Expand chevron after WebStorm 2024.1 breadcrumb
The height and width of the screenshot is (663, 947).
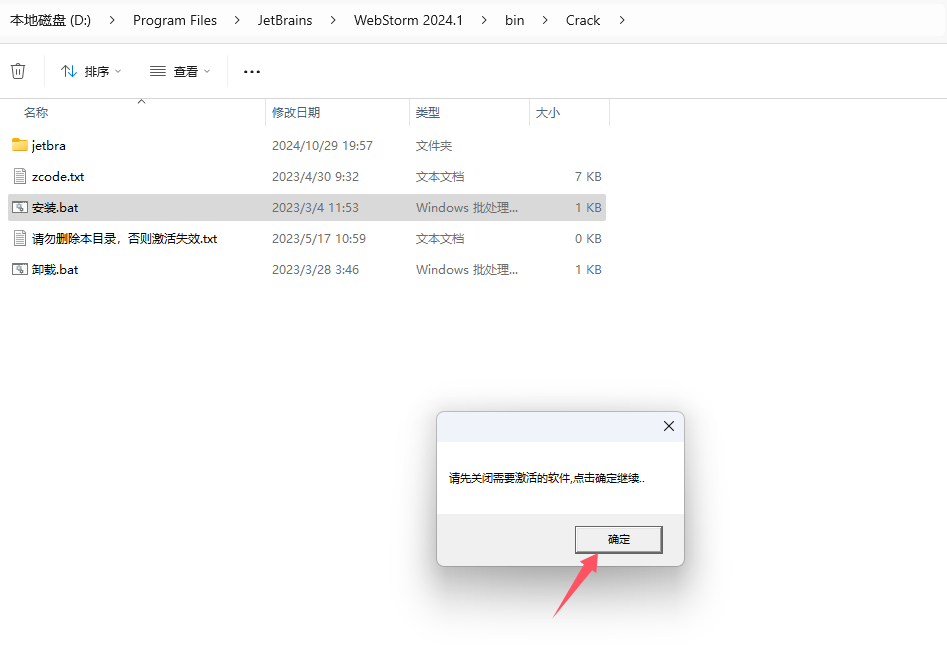point(484,21)
